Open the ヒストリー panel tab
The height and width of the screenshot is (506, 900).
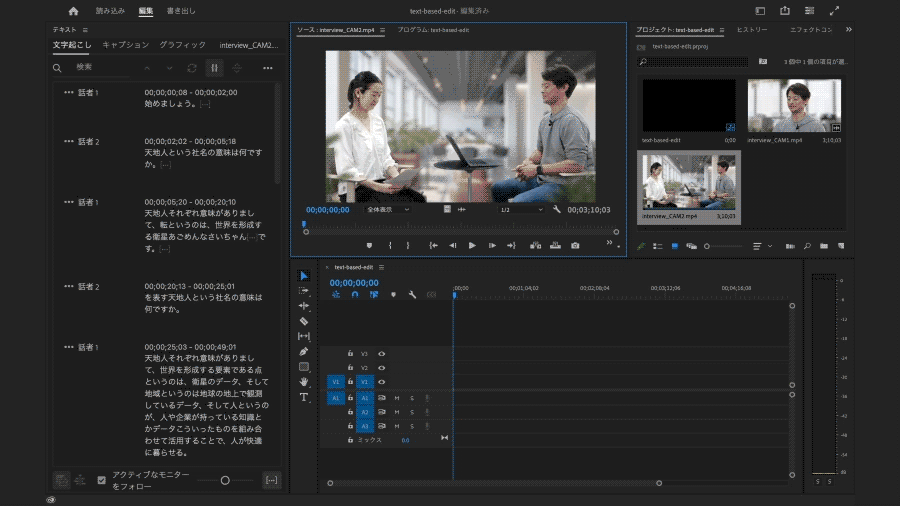(x=752, y=30)
